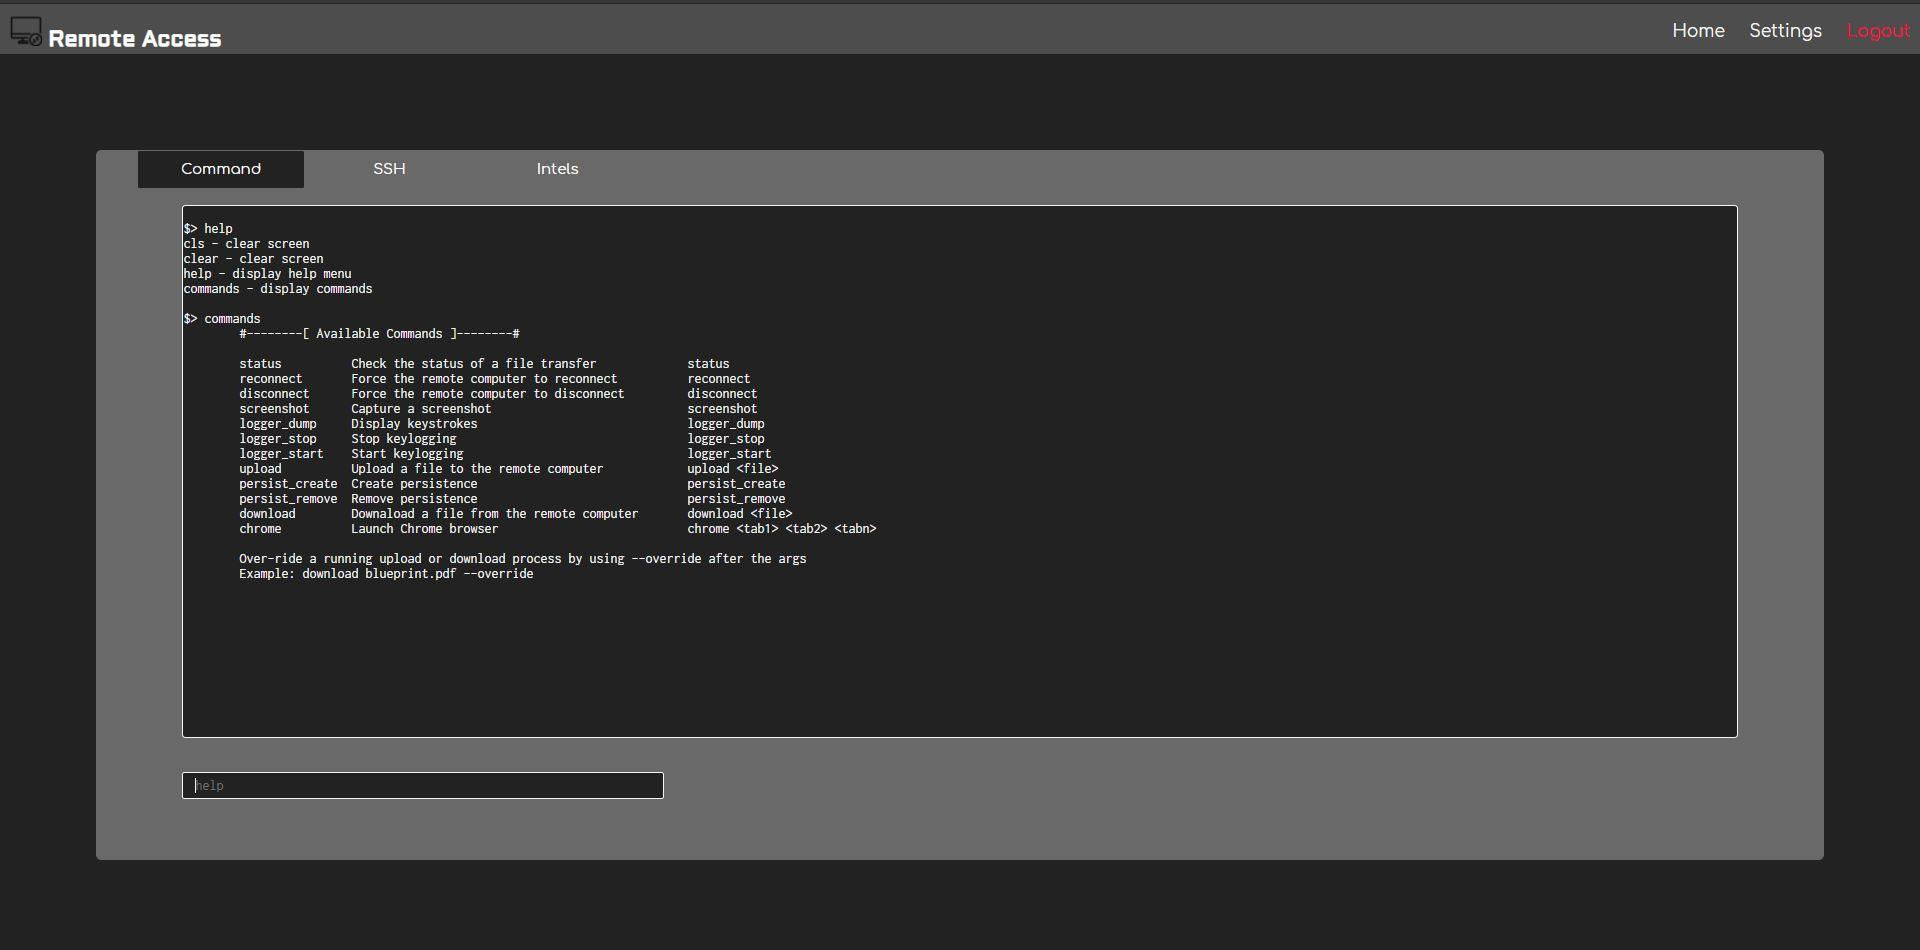Select the Command tab
This screenshot has width=1920, height=950.
(221, 169)
